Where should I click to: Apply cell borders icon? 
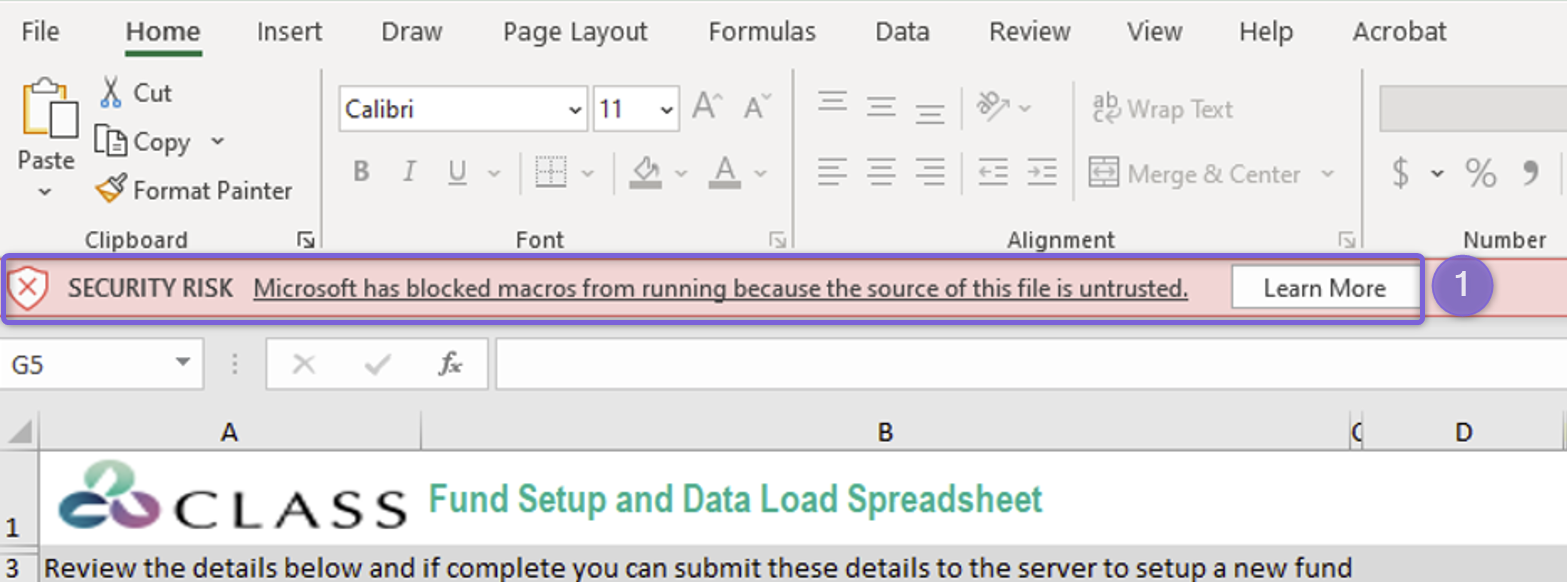[550, 172]
